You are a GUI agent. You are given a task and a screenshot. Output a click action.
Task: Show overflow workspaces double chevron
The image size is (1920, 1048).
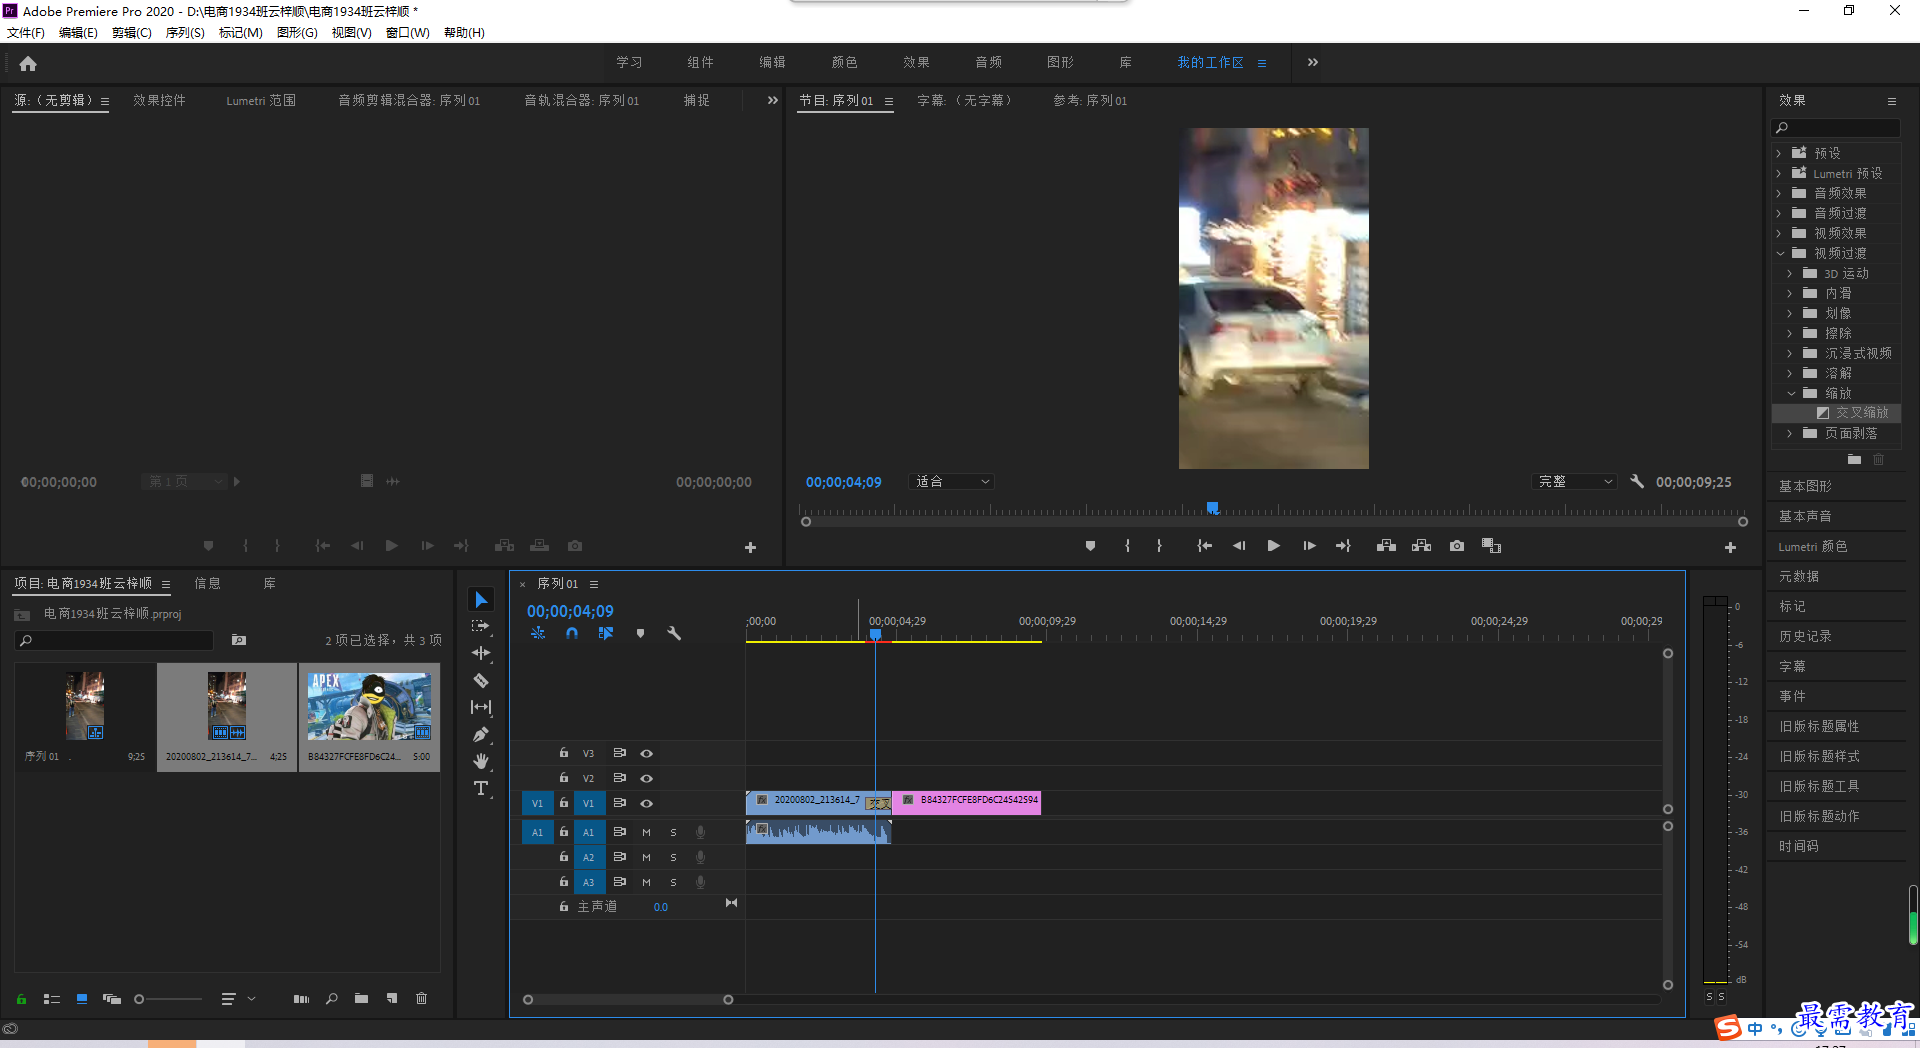click(x=1312, y=62)
